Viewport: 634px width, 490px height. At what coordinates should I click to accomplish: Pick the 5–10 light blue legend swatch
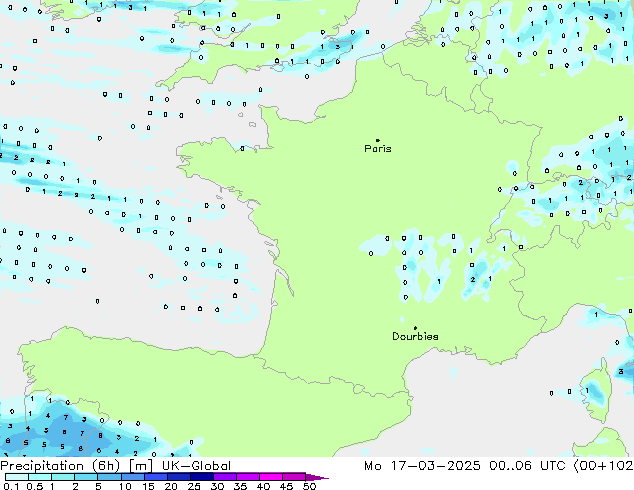click(109, 477)
